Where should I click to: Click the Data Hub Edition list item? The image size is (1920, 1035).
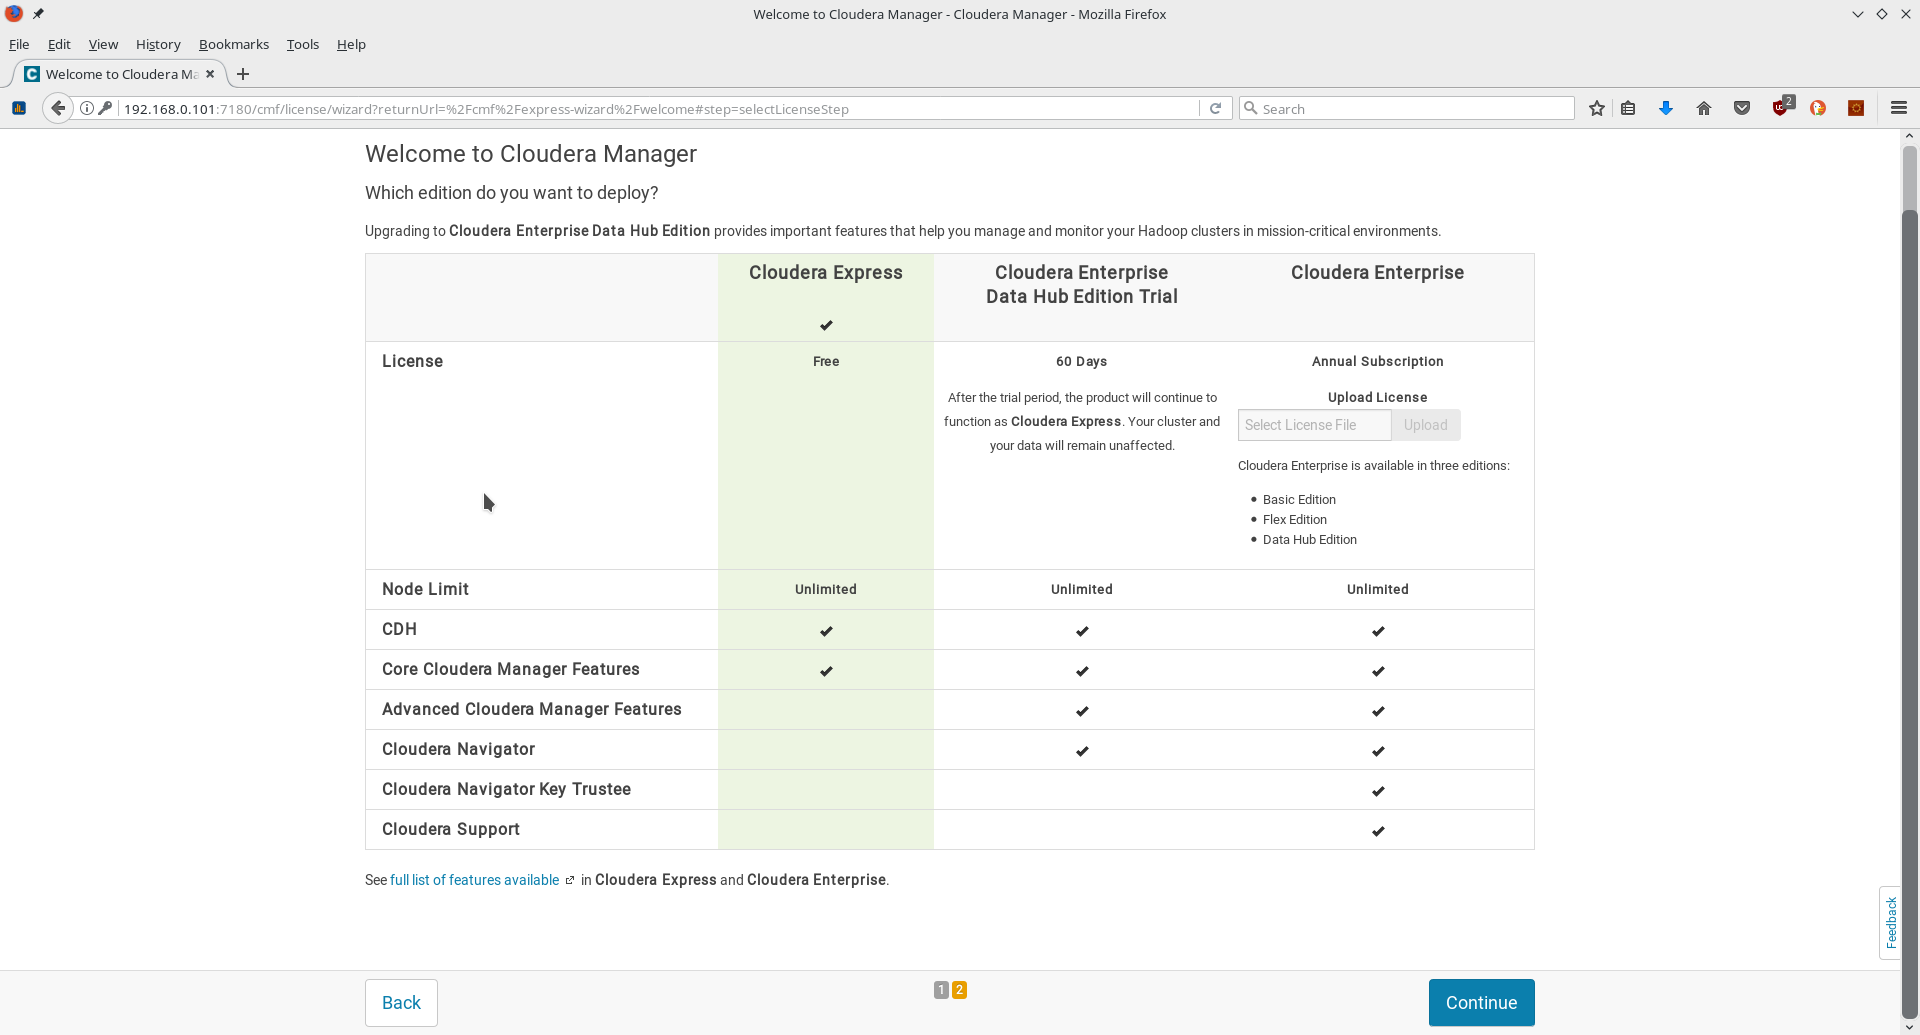tap(1310, 540)
